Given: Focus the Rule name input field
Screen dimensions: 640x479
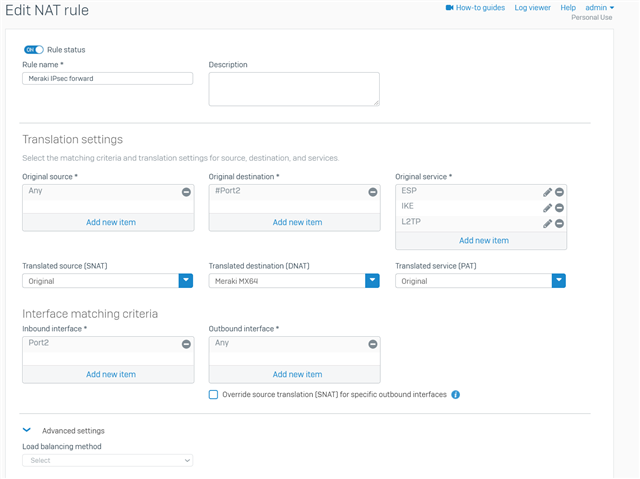Looking at the screenshot, I should click(107, 78).
